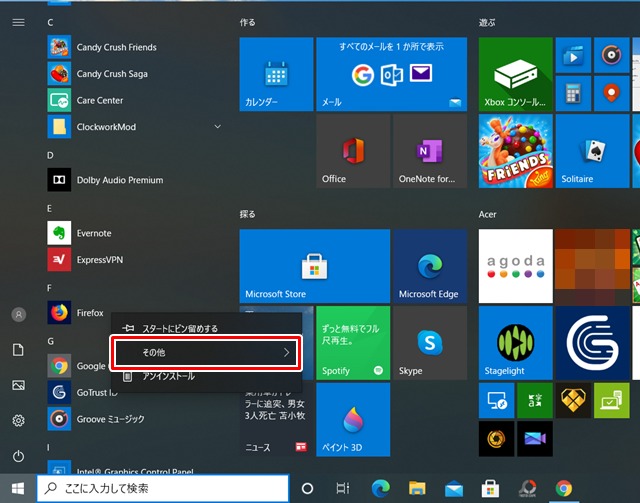Viewport: 640px width, 503px height.
Task: Open Evernote from app list
Action: [x=135, y=233]
